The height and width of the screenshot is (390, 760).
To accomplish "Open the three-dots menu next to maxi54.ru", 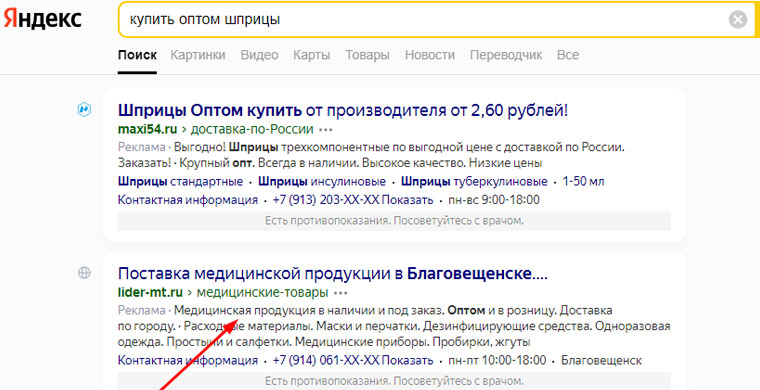I will coord(326,130).
